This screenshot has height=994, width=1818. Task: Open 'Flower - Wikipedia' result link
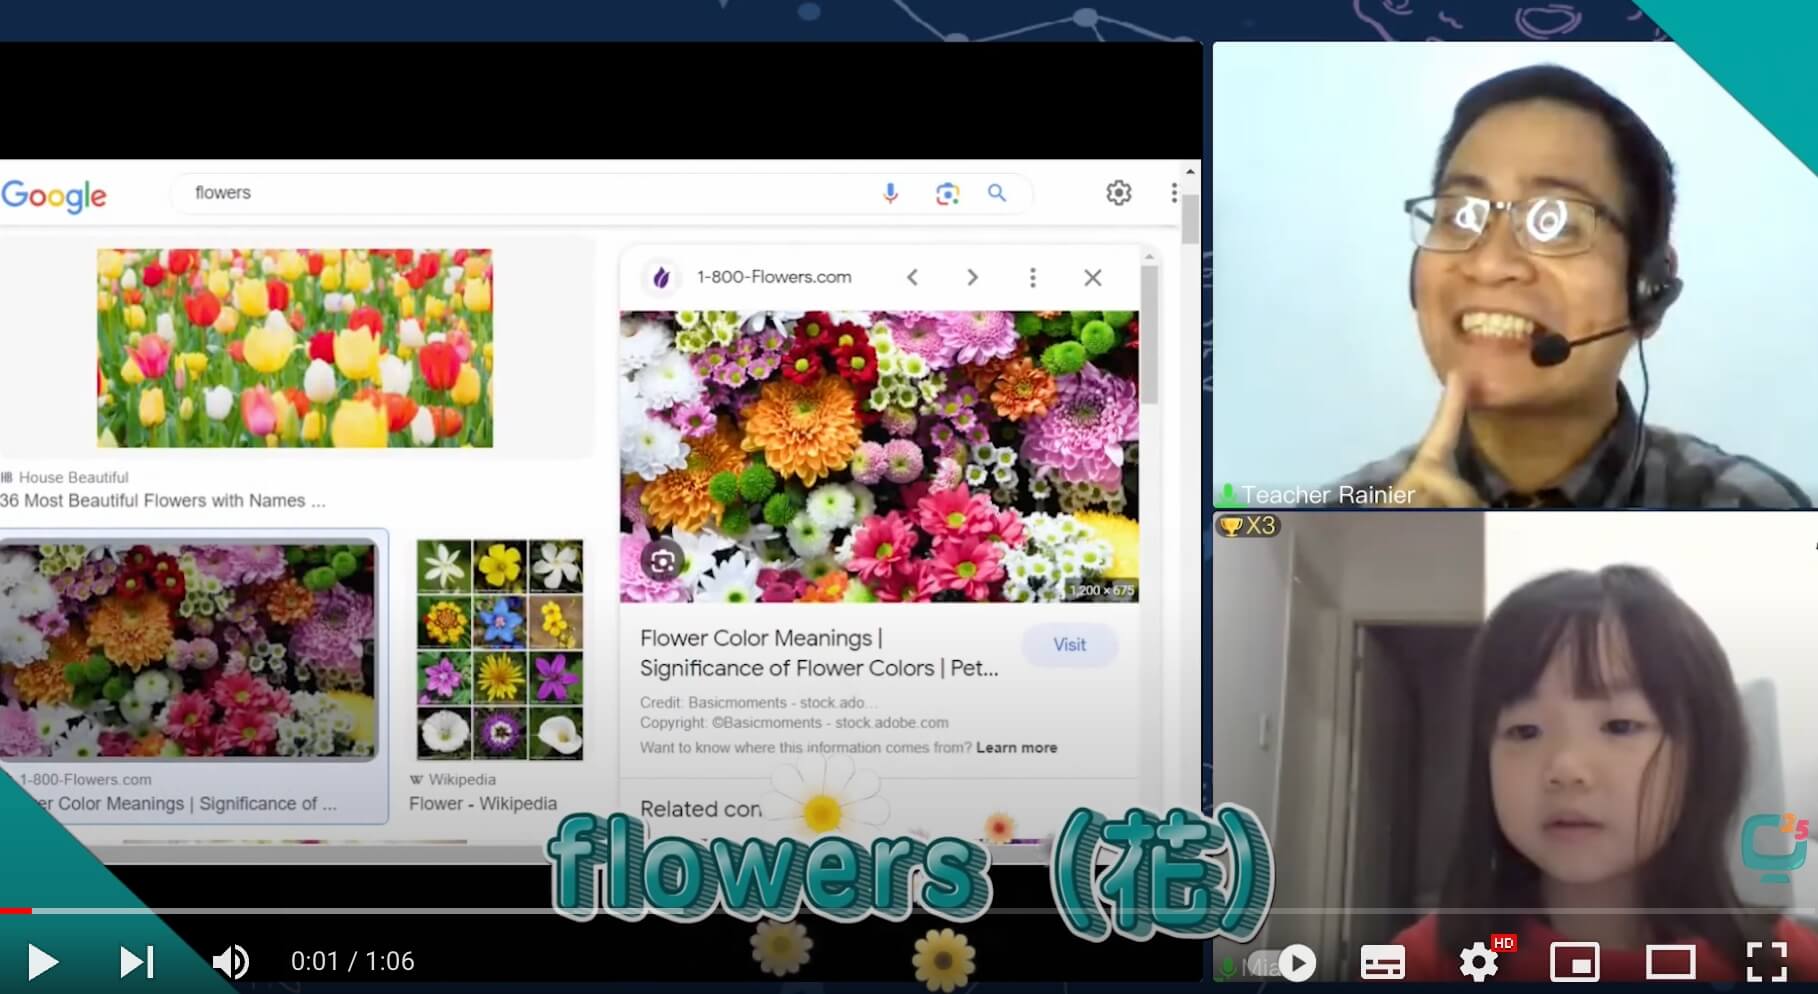(x=483, y=804)
